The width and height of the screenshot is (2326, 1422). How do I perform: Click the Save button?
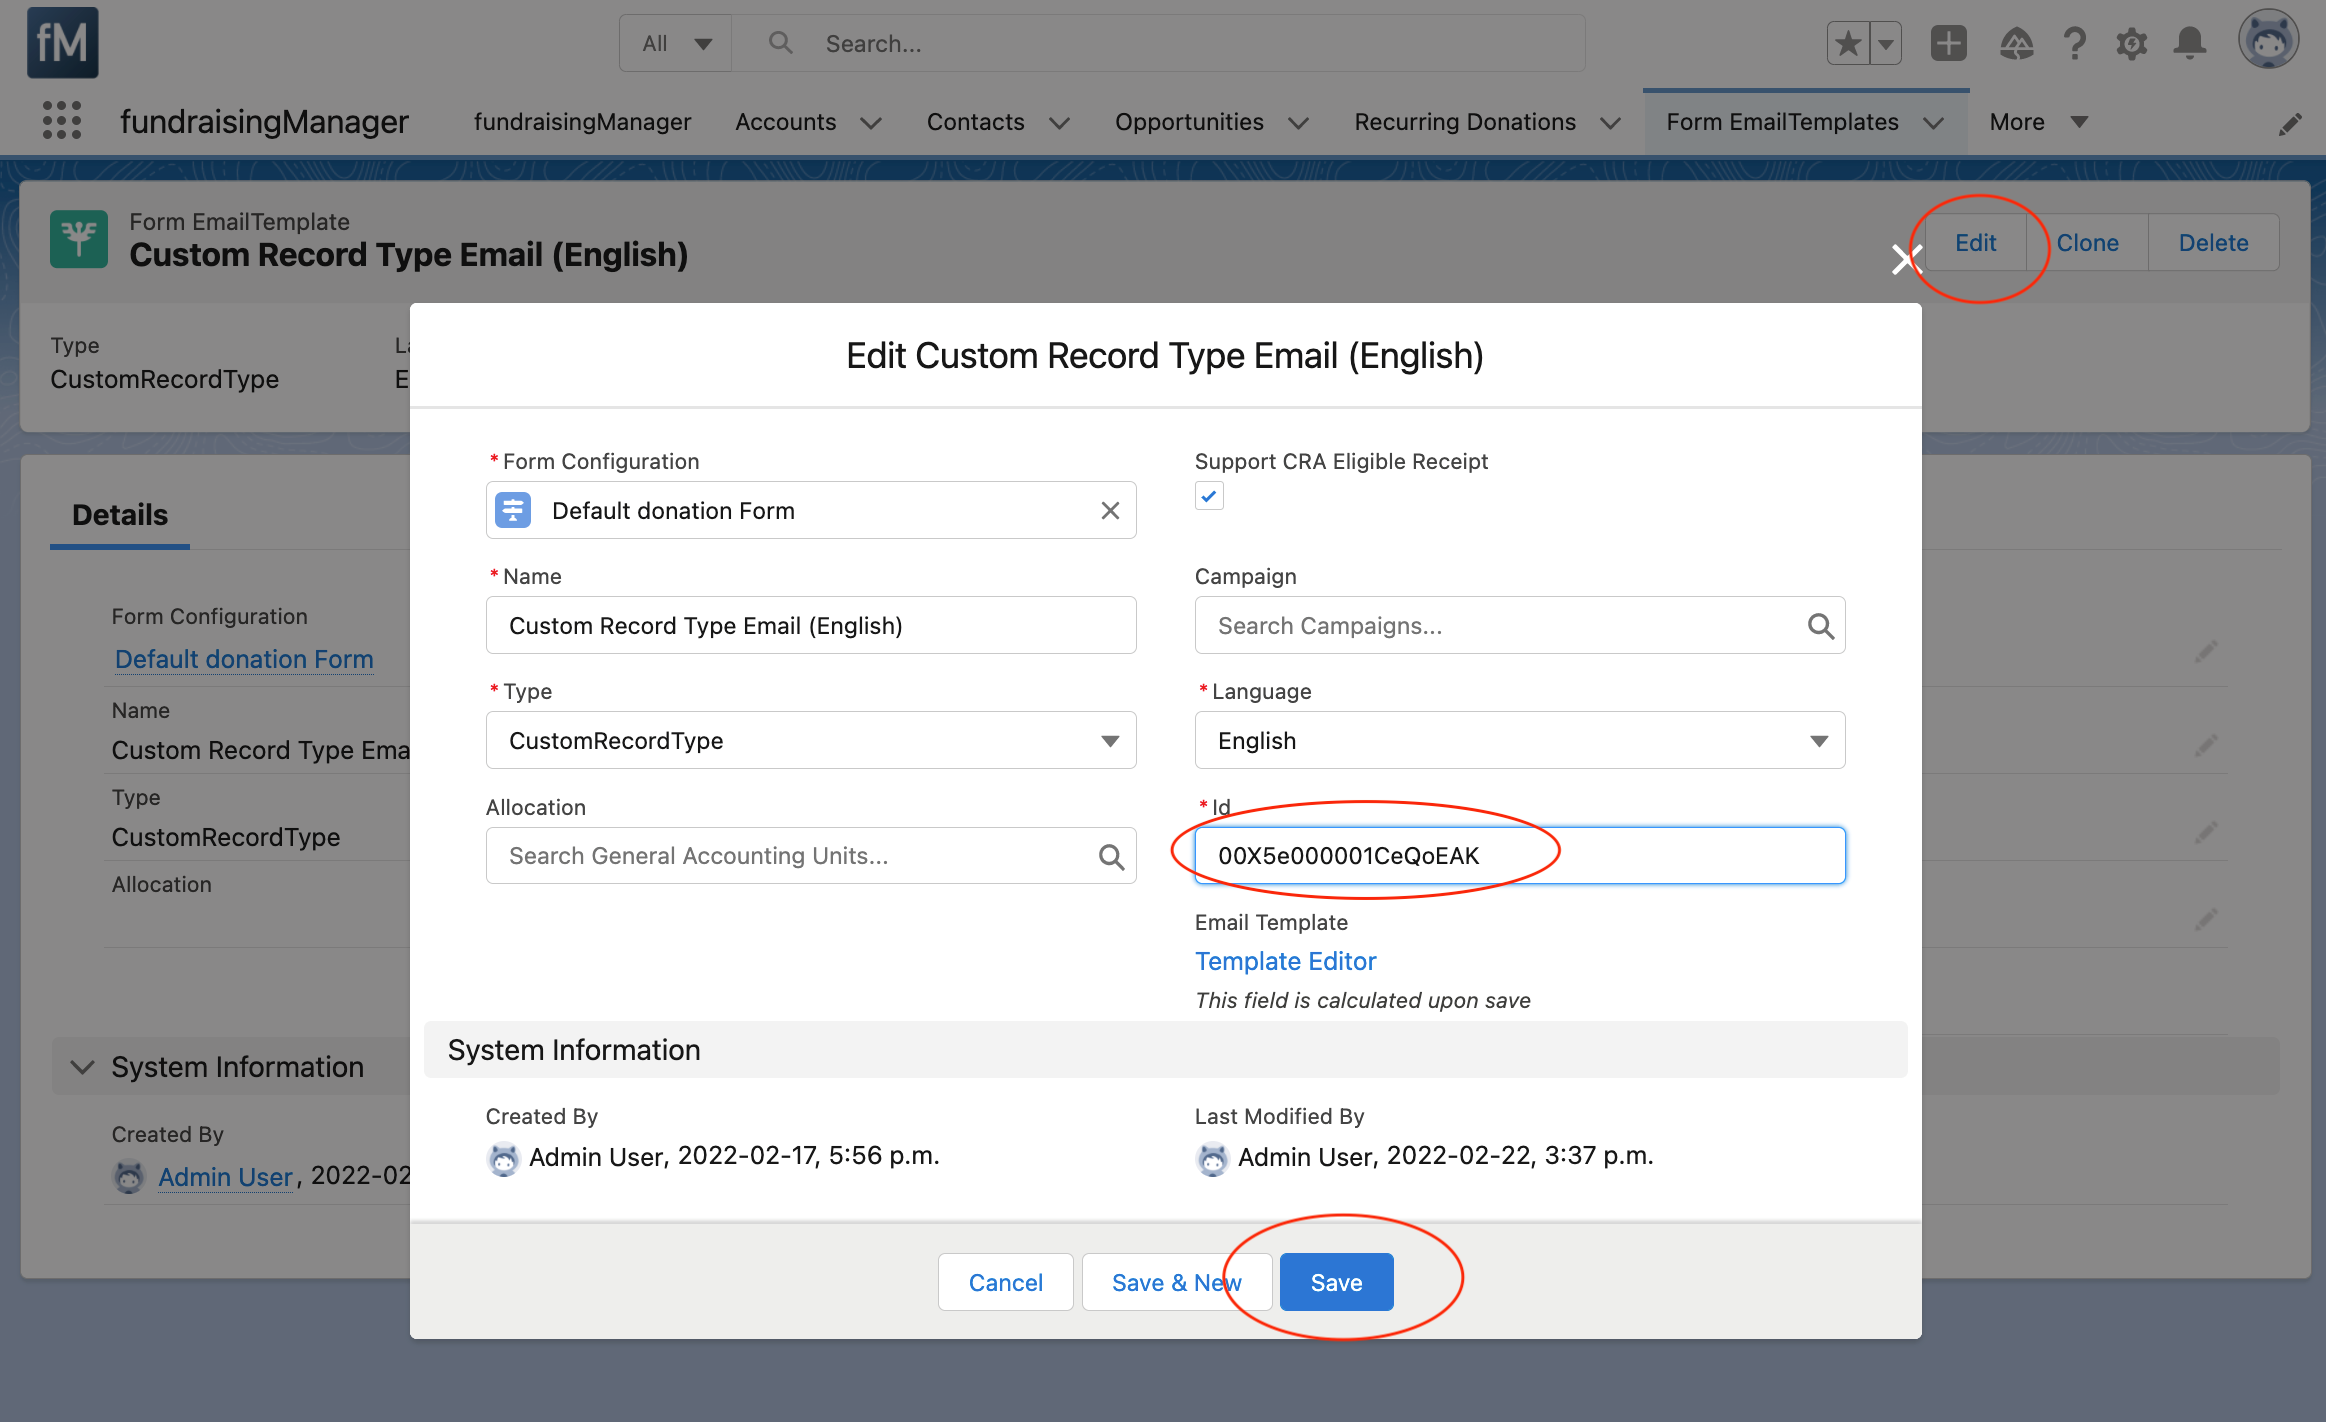1336,1282
